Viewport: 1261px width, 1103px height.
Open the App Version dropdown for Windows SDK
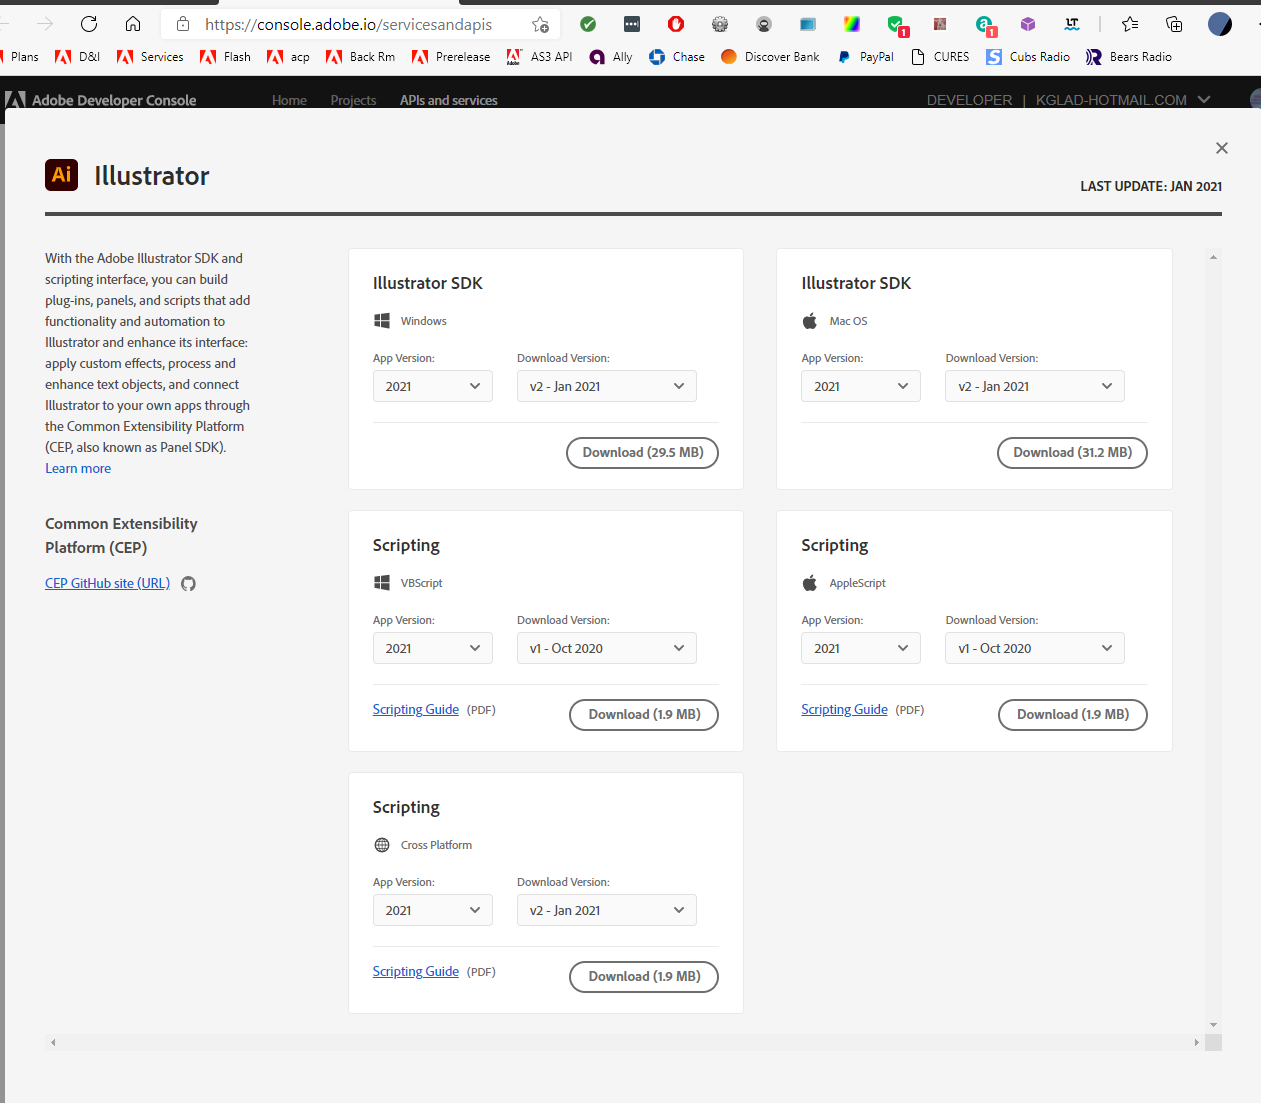pos(432,385)
